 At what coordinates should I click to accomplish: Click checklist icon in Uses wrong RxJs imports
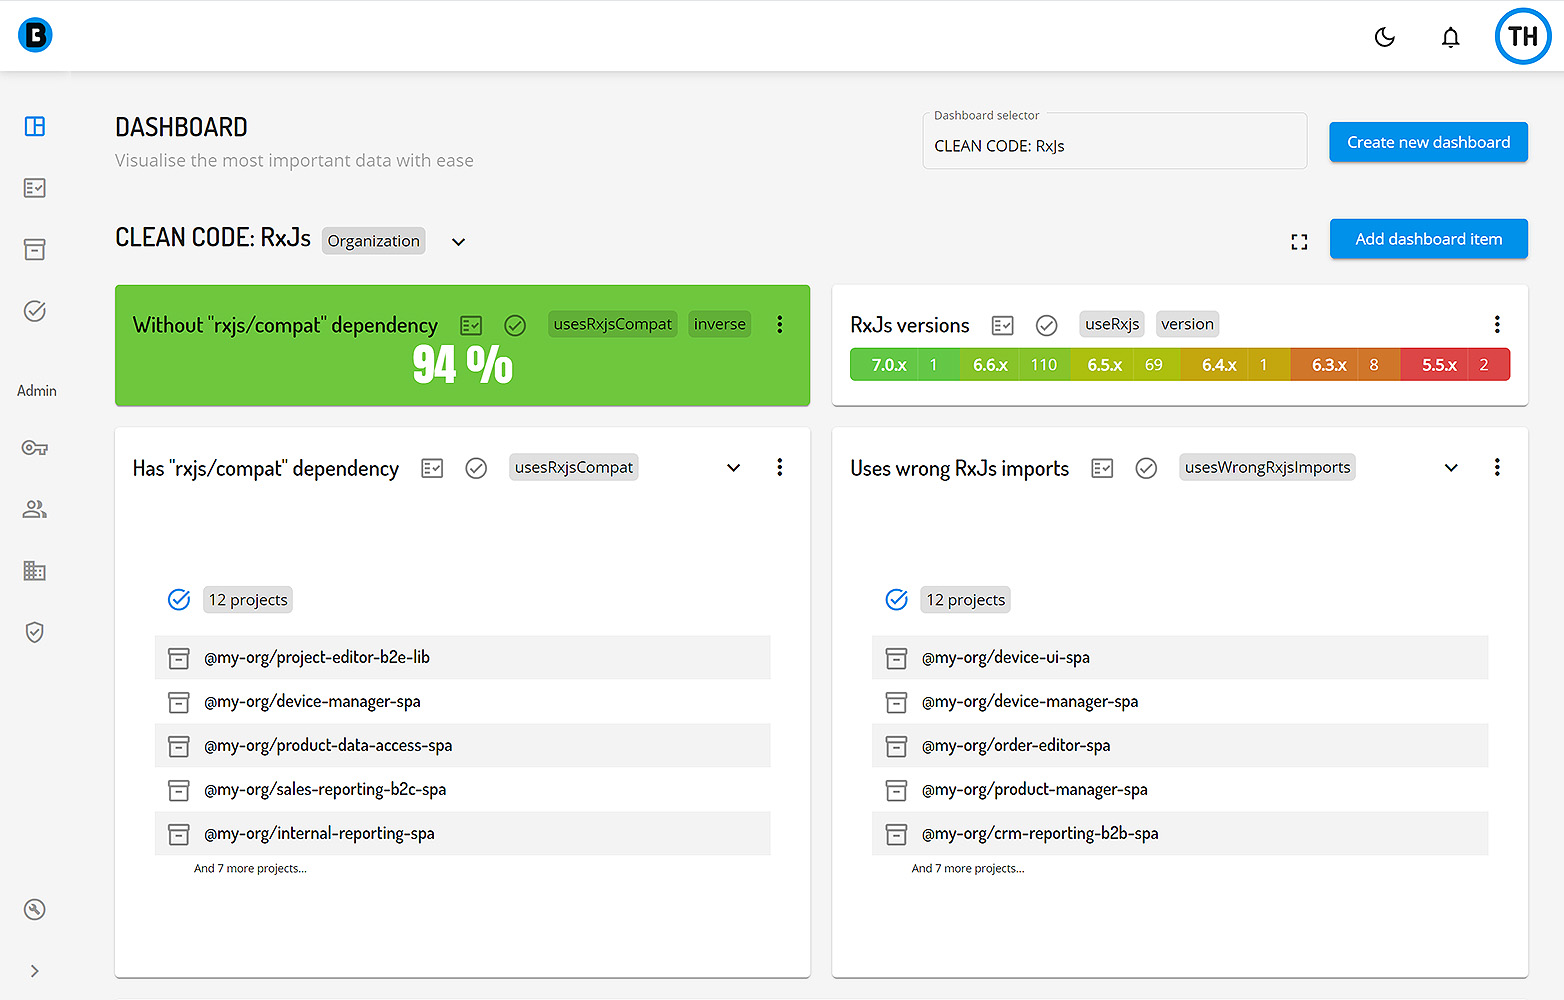click(1102, 468)
